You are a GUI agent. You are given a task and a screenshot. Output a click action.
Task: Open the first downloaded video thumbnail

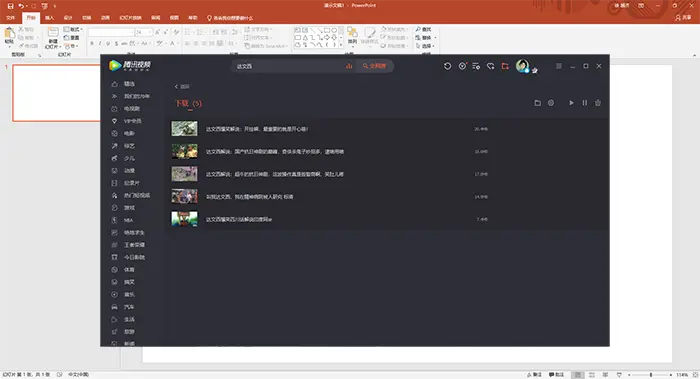(184, 129)
